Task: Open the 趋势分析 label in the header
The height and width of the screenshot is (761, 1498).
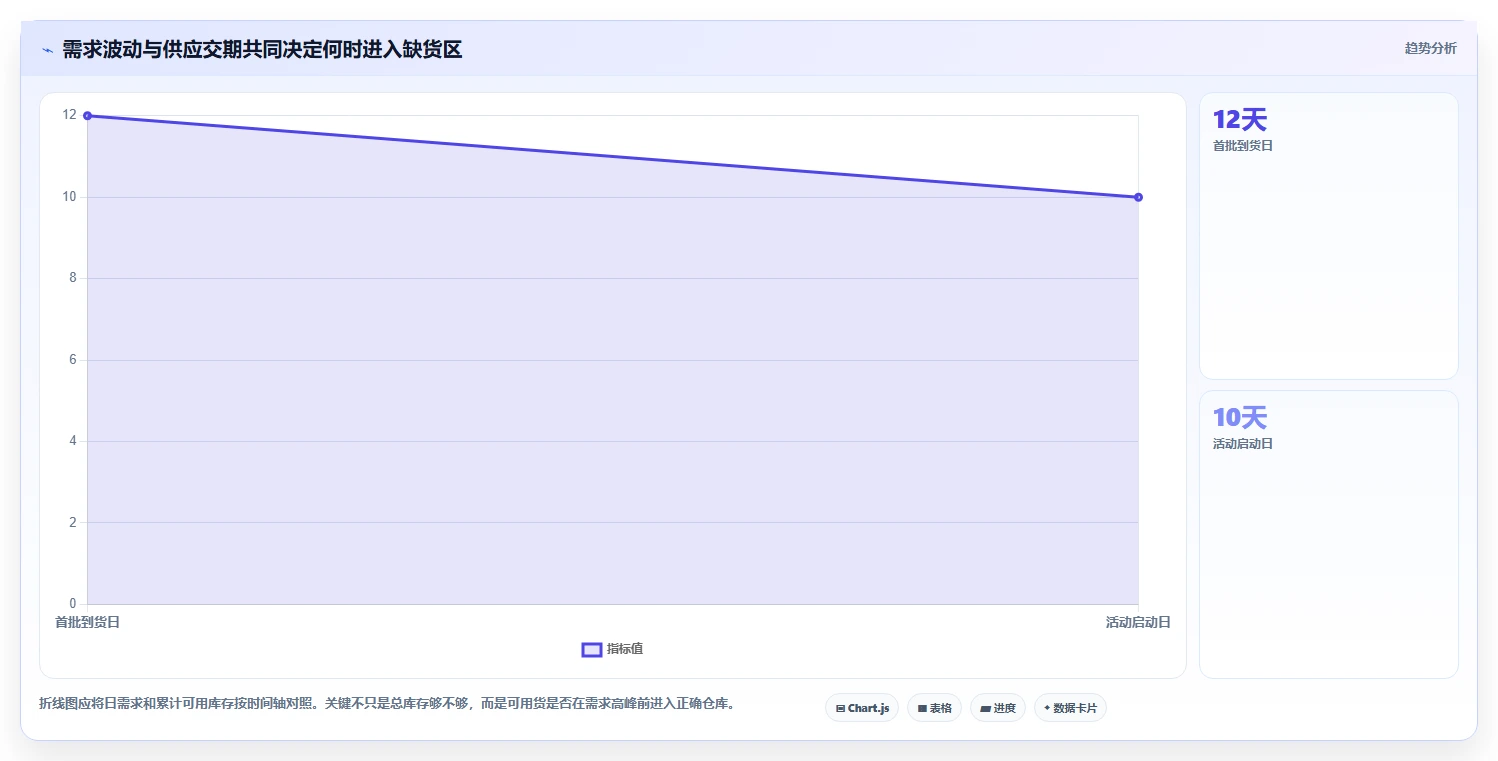Action: pos(1430,48)
